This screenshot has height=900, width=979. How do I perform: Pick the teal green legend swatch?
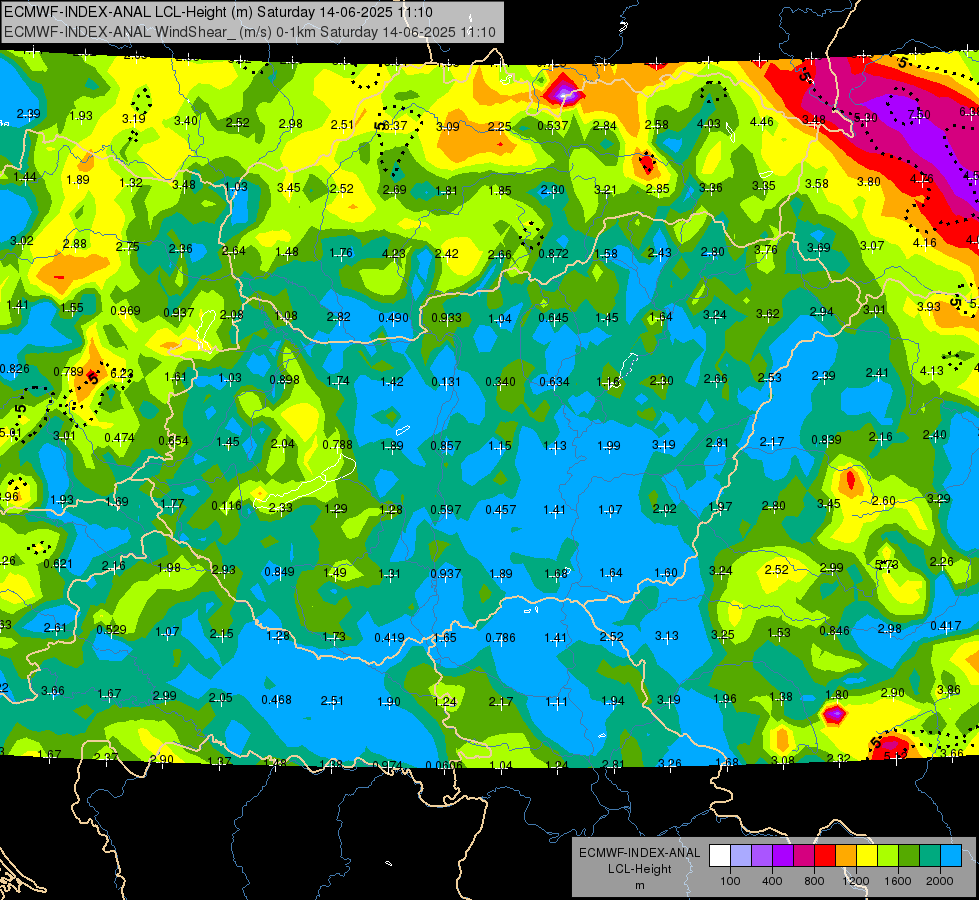tap(930, 856)
